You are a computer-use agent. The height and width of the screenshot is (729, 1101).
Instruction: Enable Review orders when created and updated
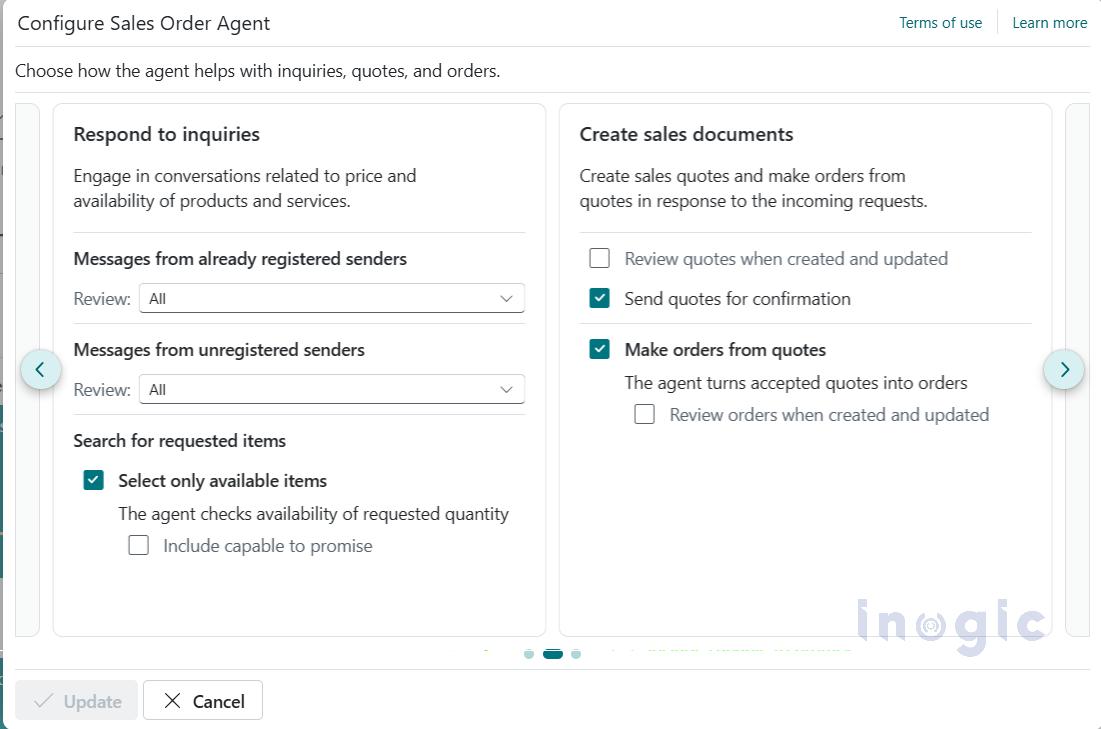(x=645, y=414)
